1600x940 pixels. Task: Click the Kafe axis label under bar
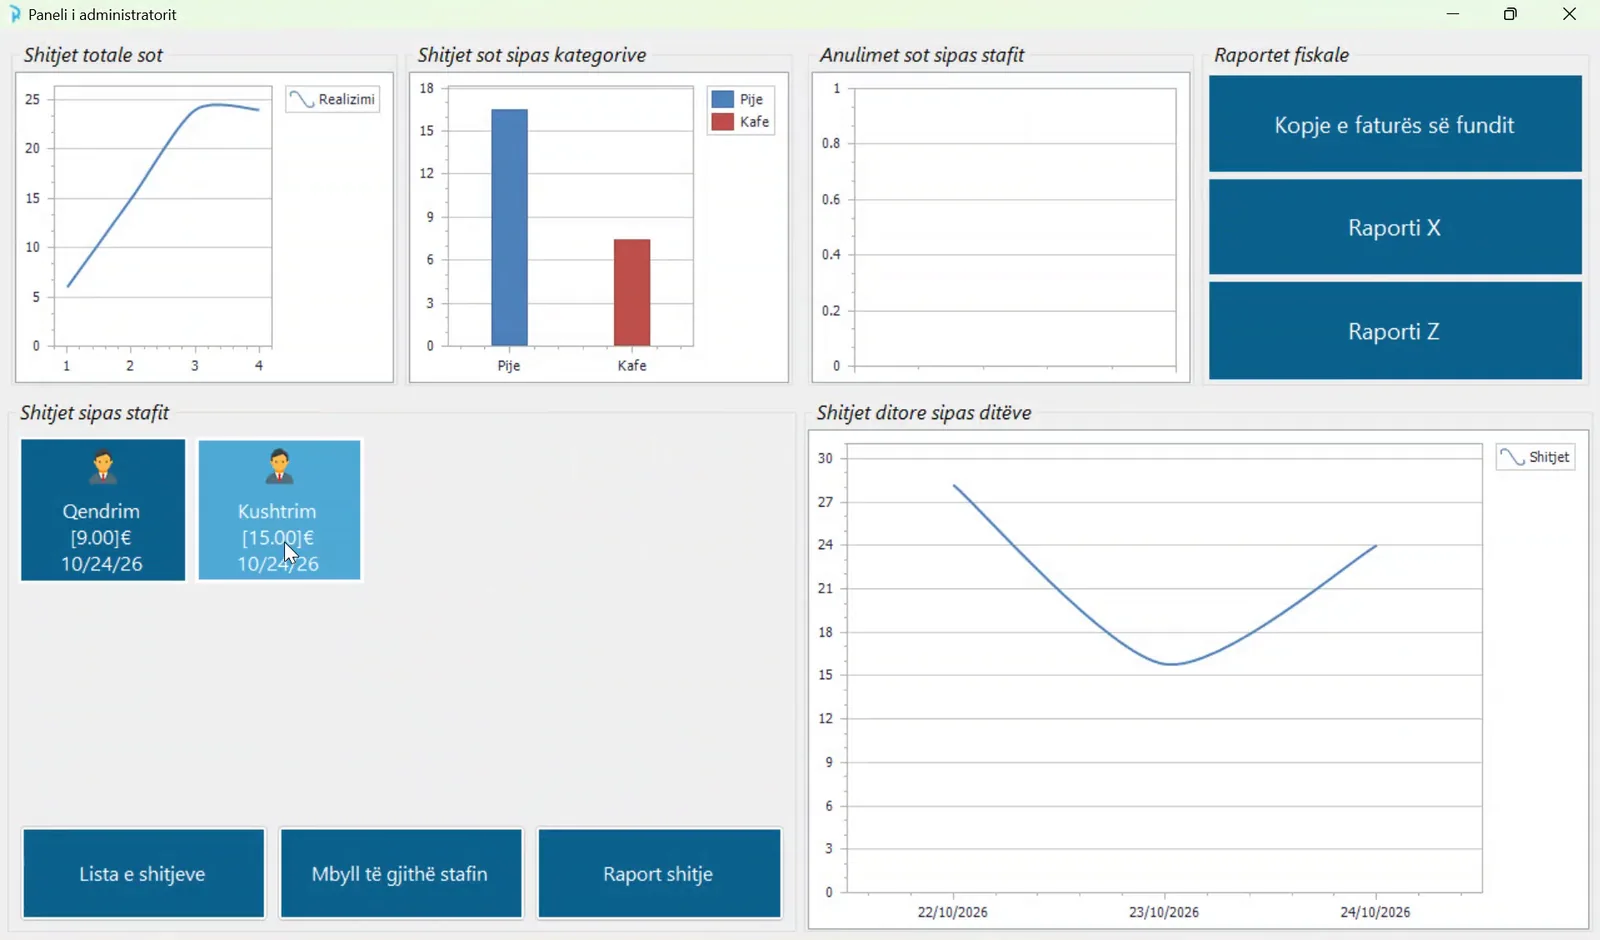tap(632, 365)
